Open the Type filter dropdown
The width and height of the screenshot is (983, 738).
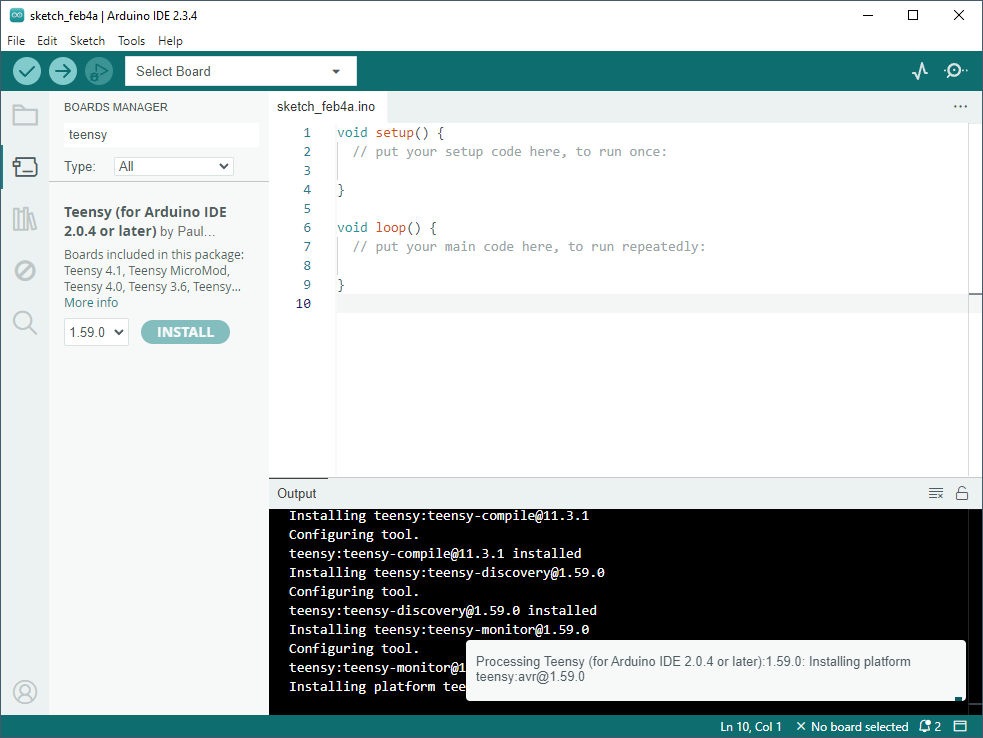point(174,167)
